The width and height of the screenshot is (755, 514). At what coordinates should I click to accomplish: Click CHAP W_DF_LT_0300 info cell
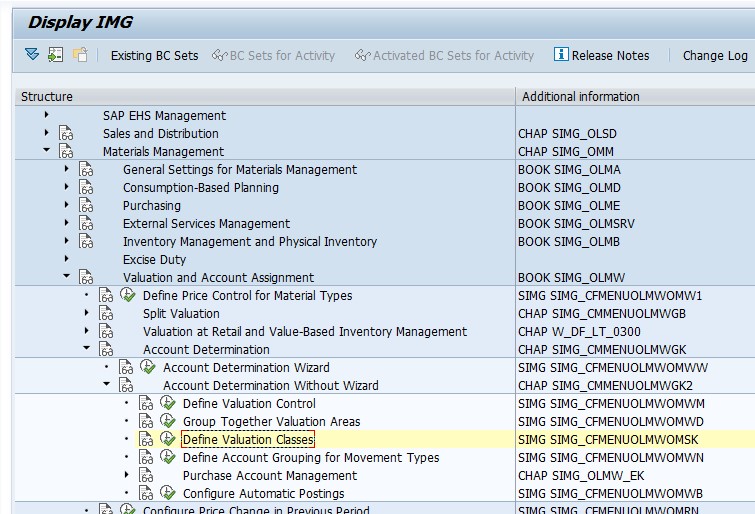579,332
